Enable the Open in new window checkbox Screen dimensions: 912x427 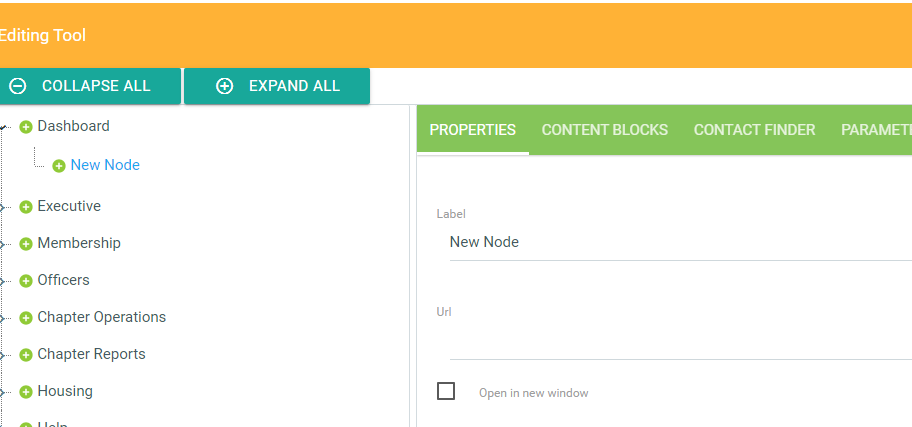tap(446, 391)
